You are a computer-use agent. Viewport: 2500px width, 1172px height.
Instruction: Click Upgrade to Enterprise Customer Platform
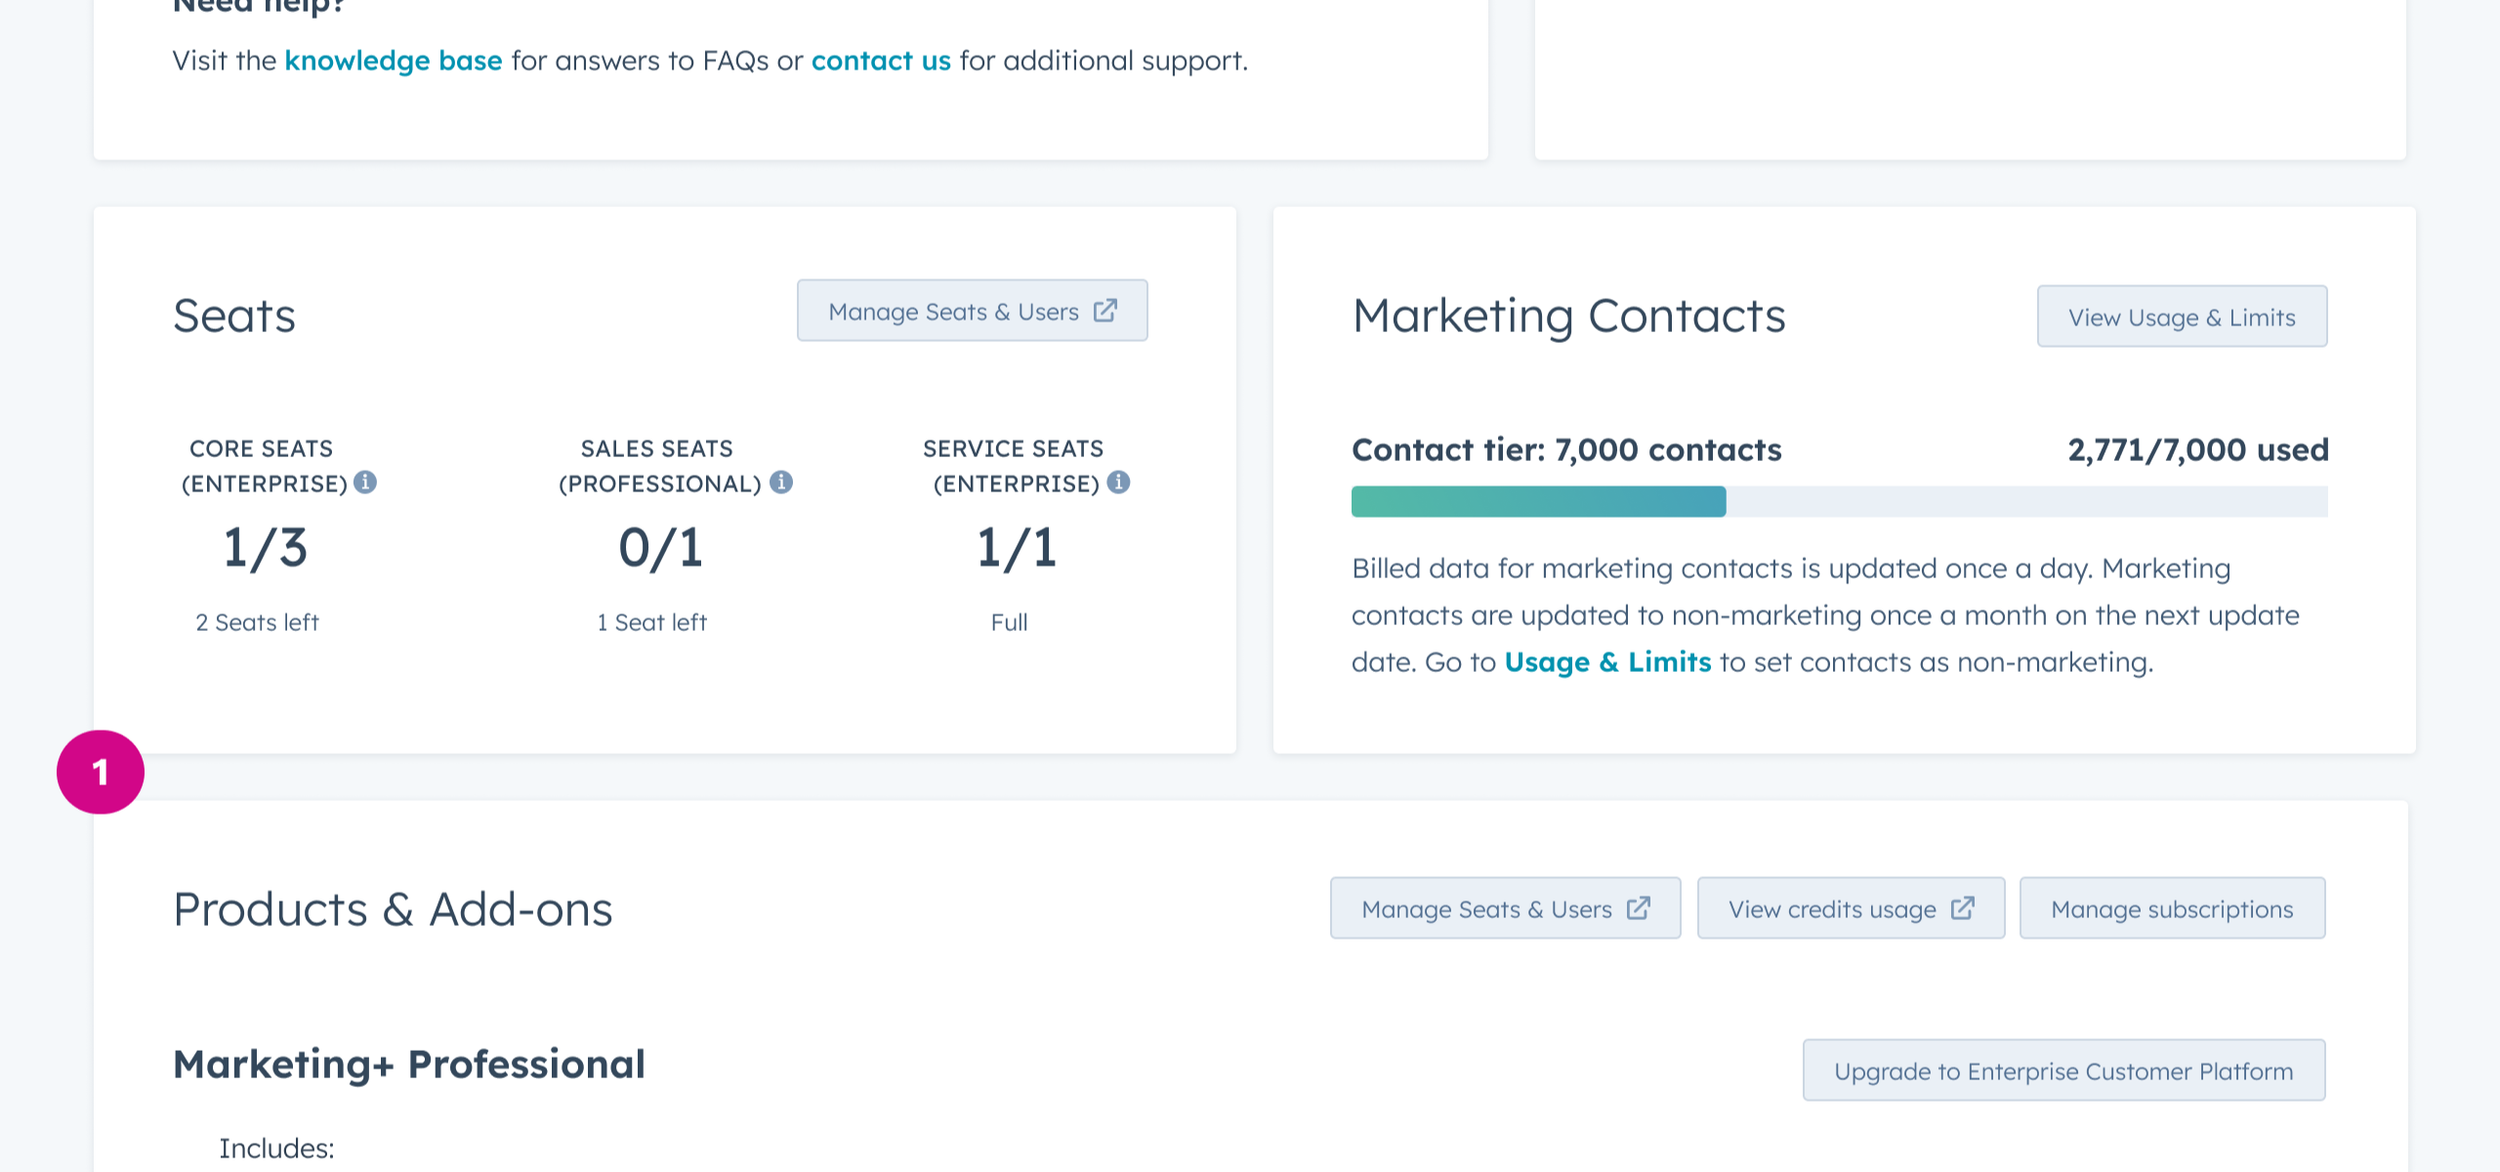coord(2063,1071)
